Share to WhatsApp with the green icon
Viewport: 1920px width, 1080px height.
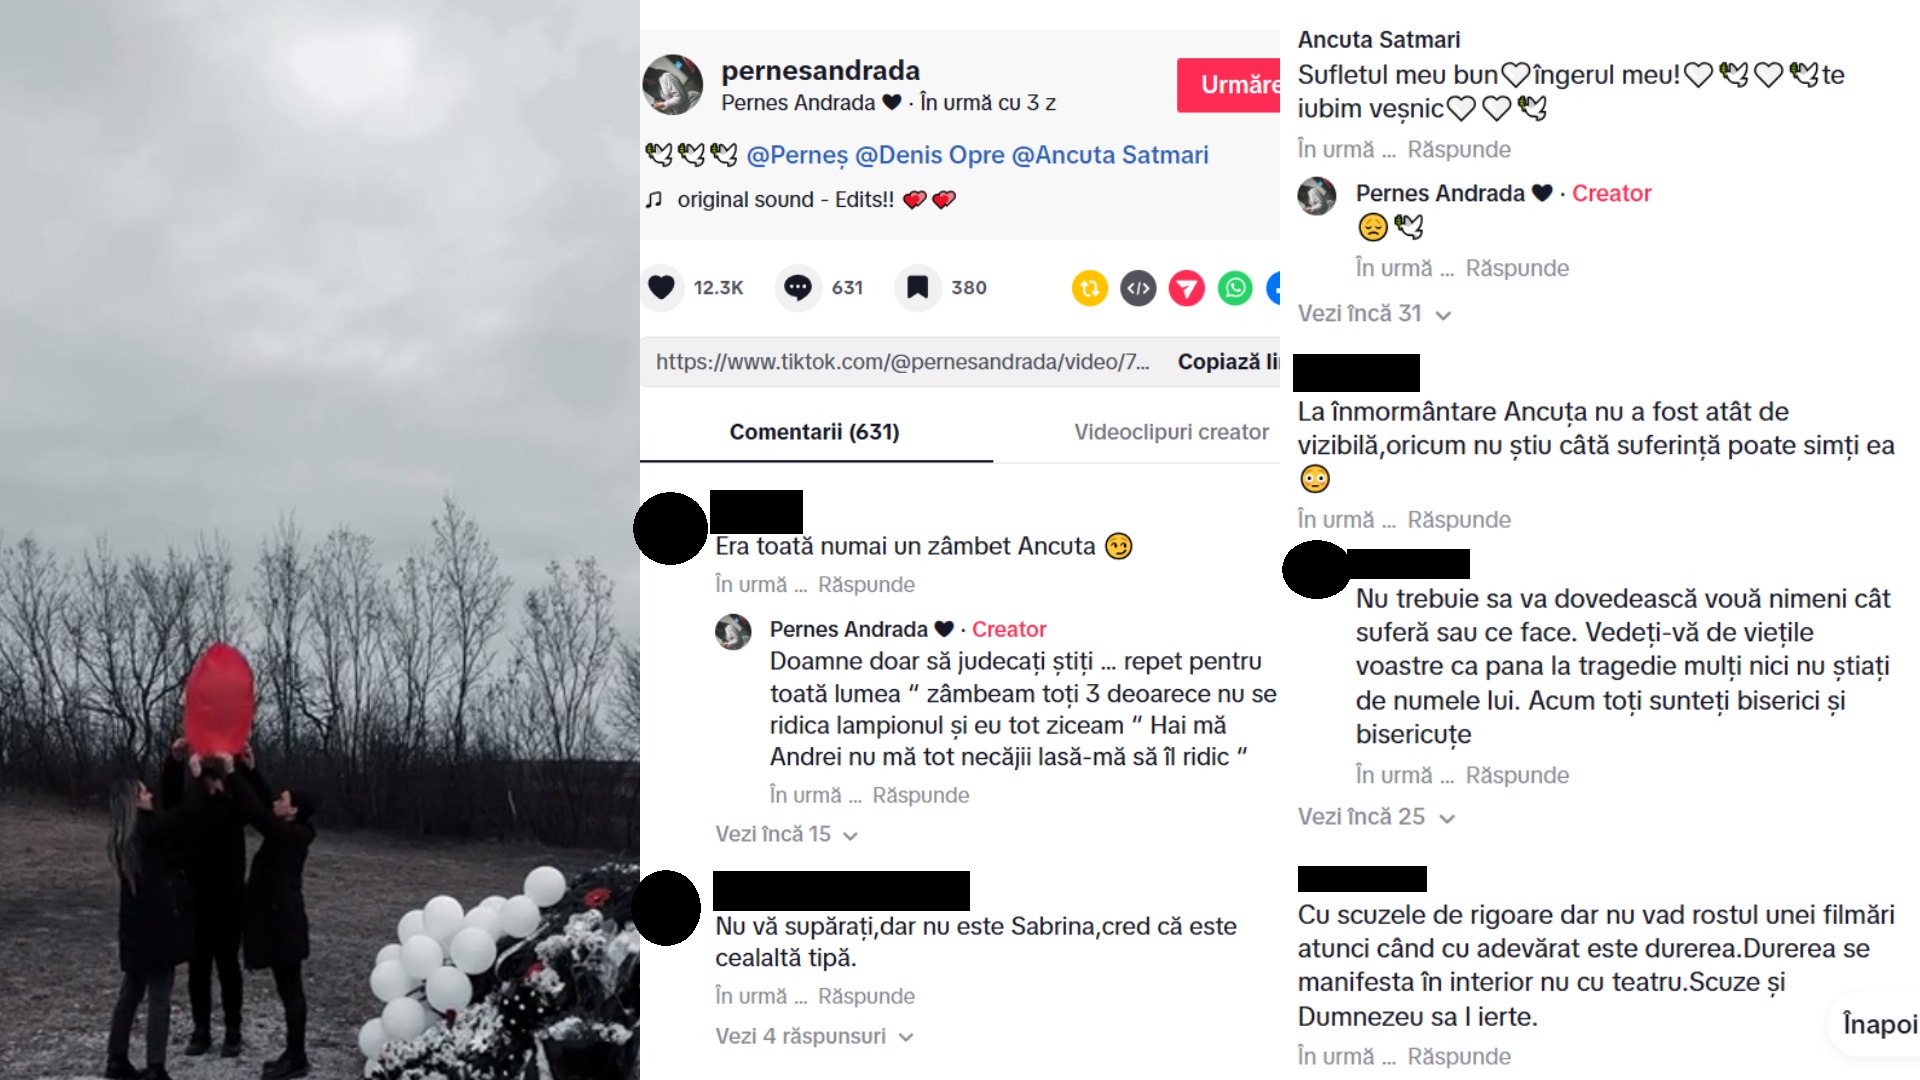(1235, 288)
